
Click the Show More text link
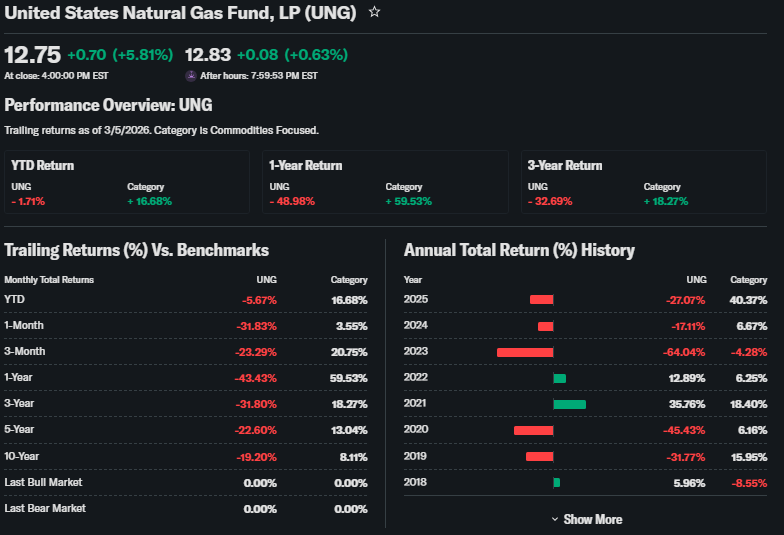592,519
